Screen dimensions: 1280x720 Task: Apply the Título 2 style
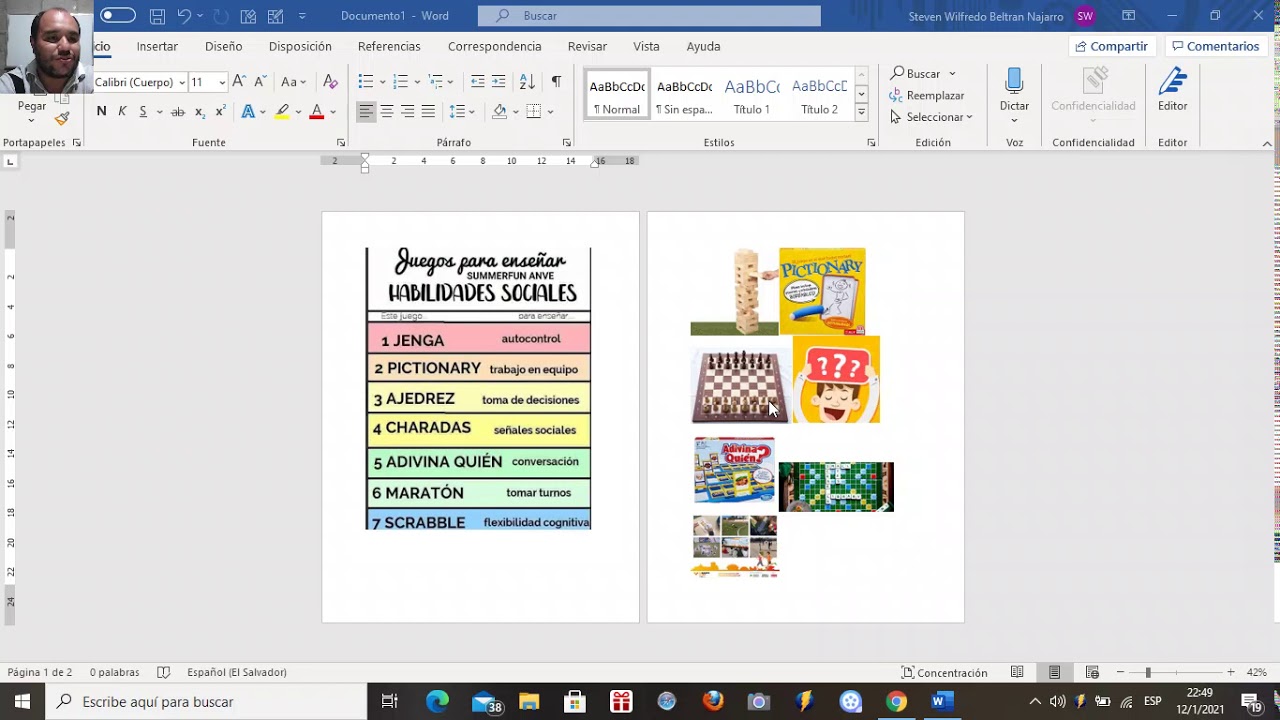click(x=819, y=95)
